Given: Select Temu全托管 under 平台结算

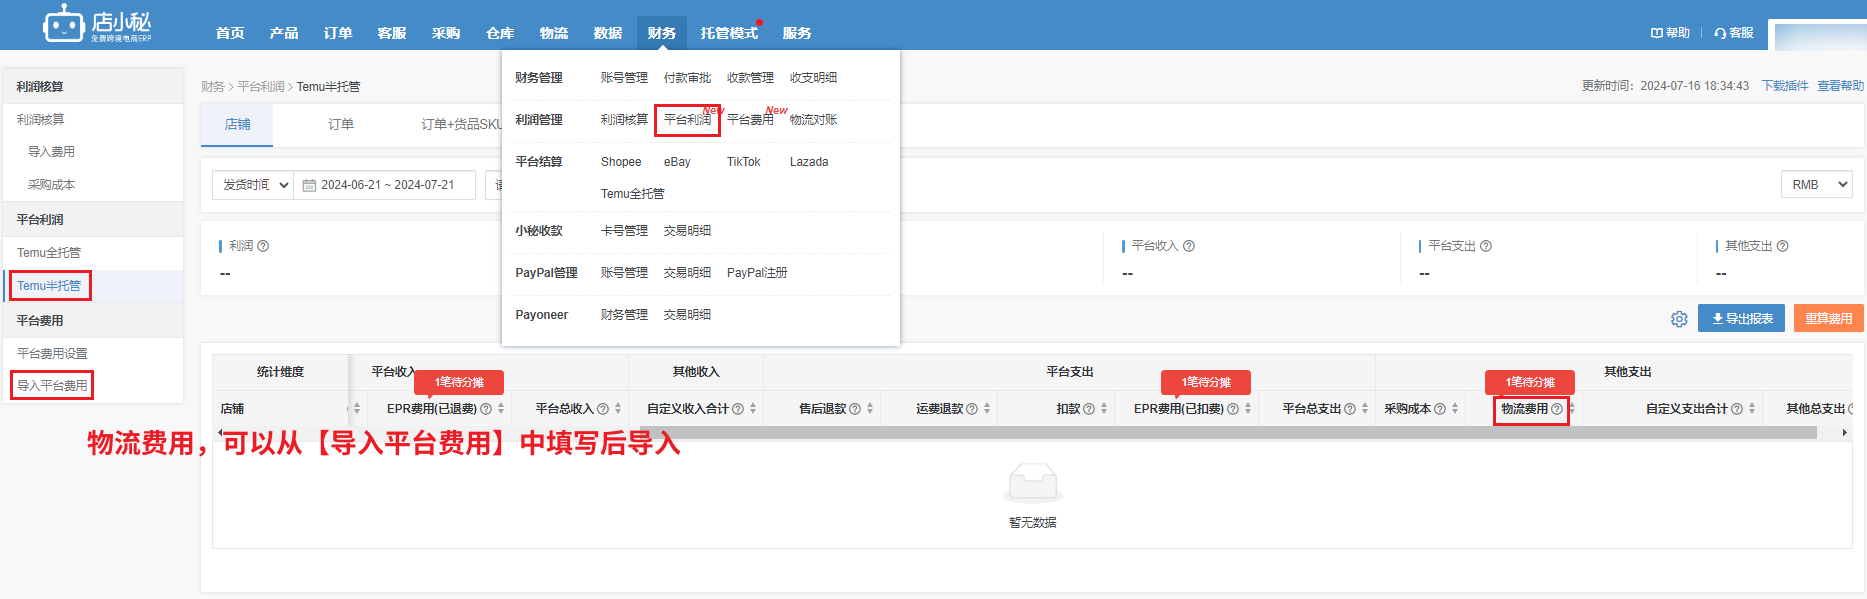Looking at the screenshot, I should click(x=632, y=194).
